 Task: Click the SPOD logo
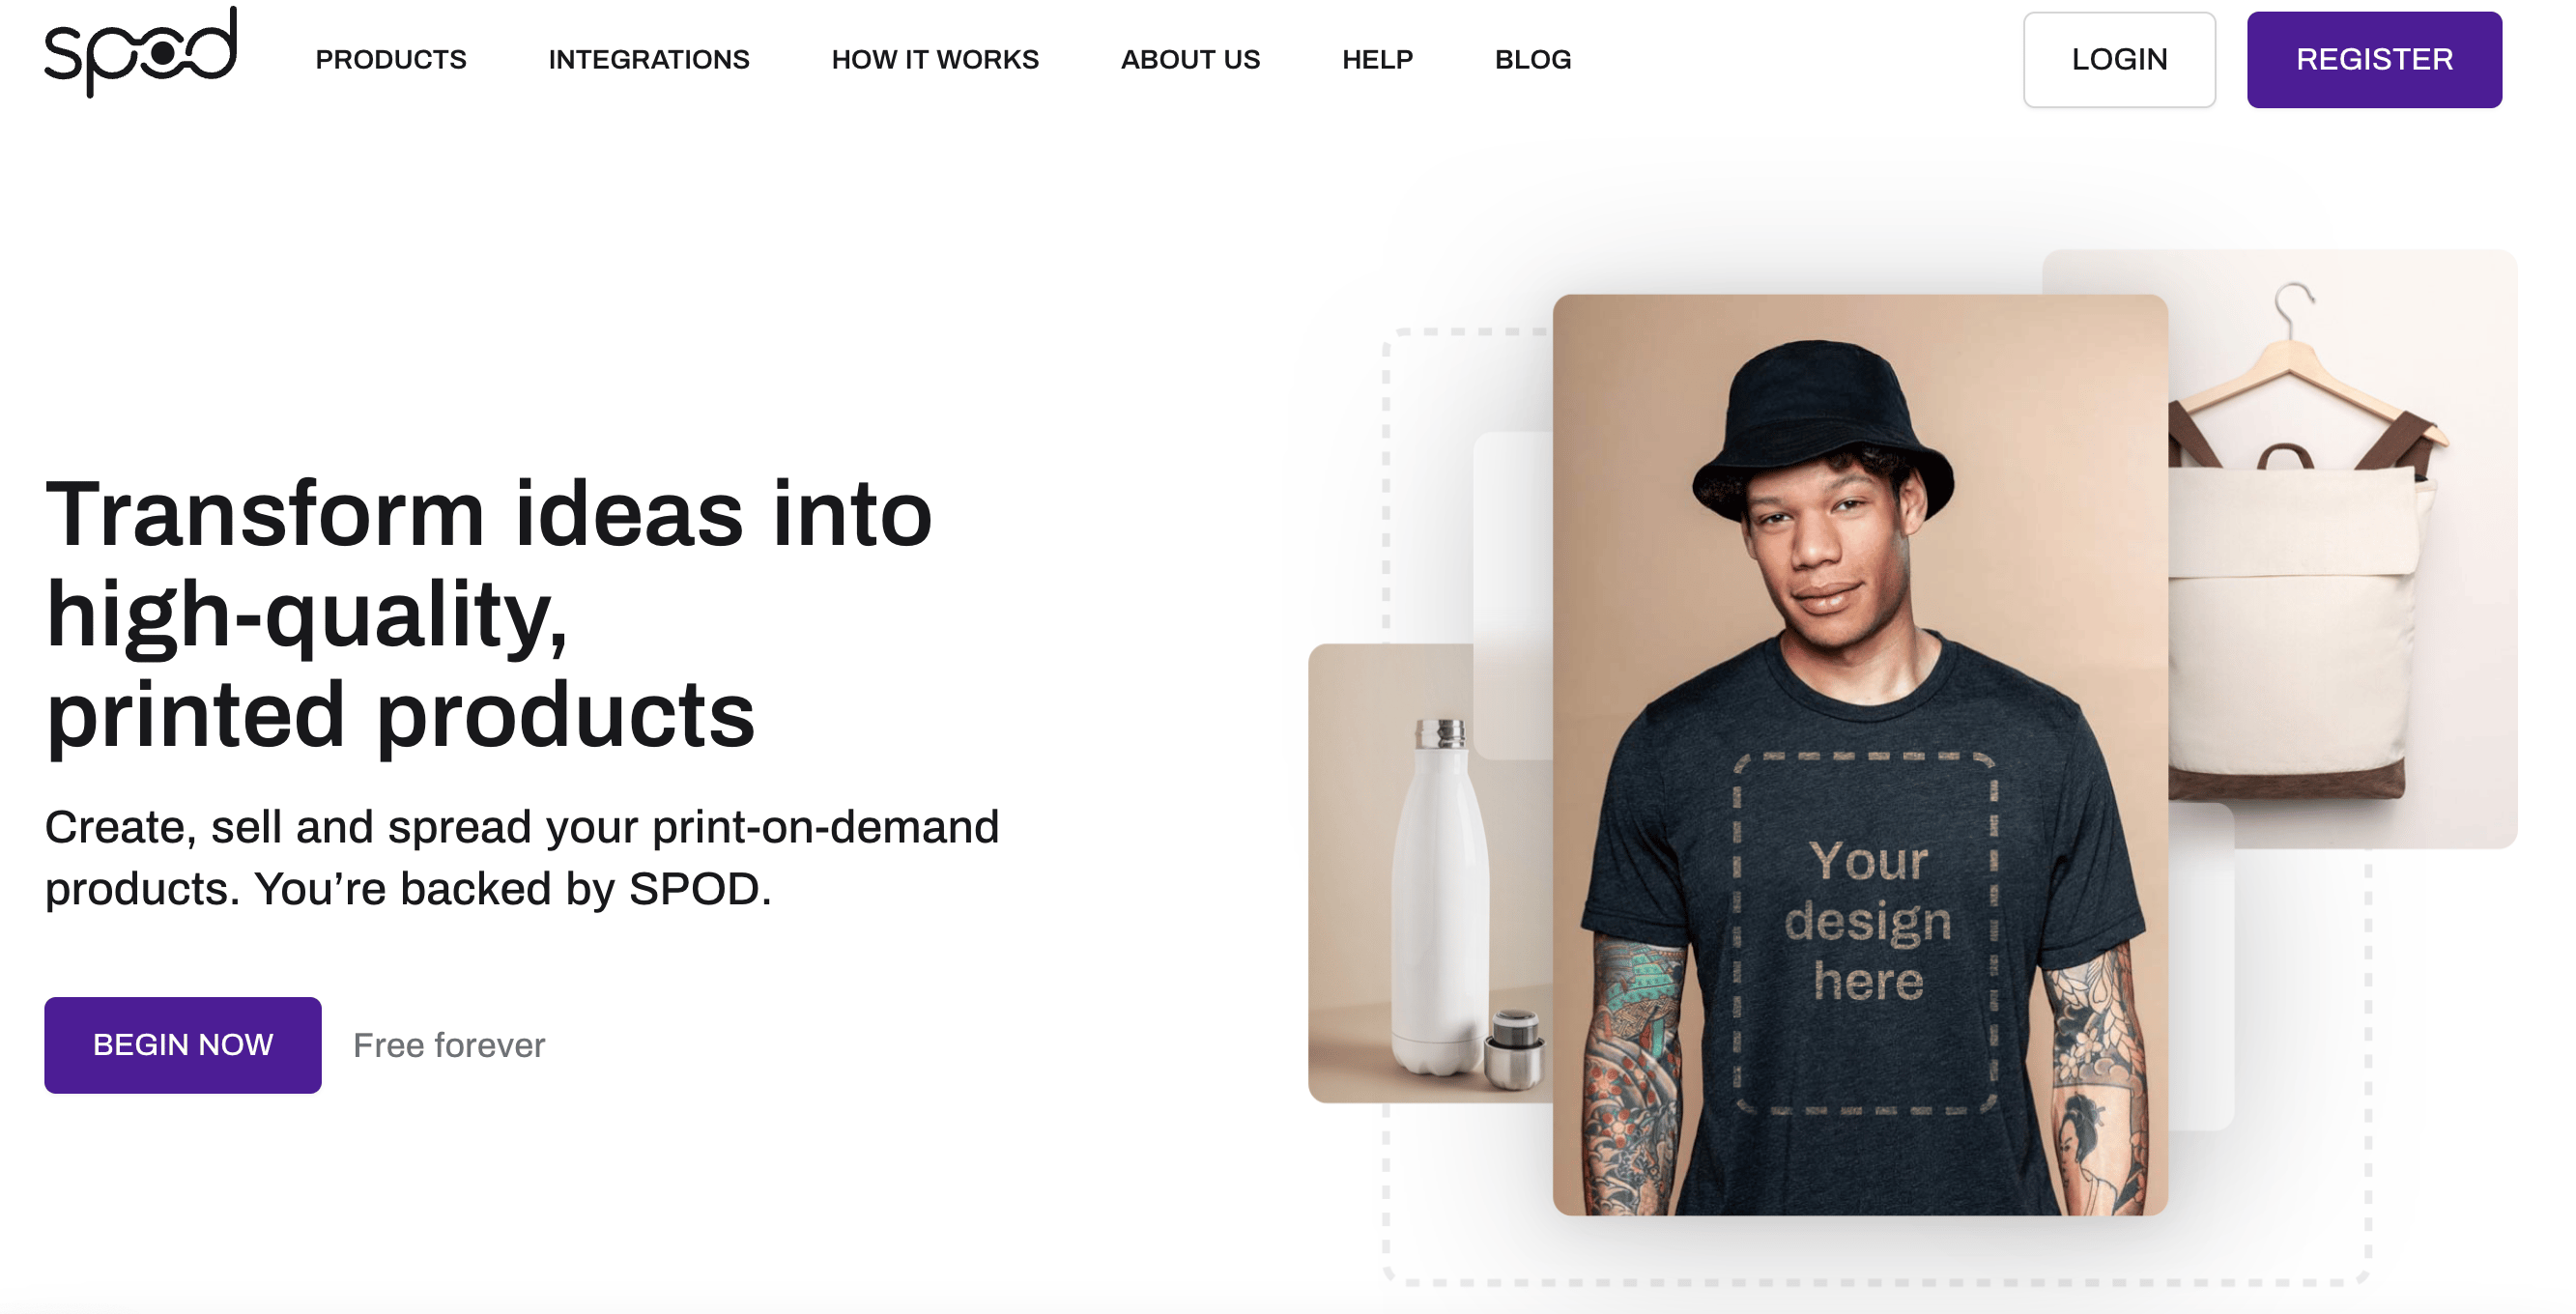pos(141,52)
